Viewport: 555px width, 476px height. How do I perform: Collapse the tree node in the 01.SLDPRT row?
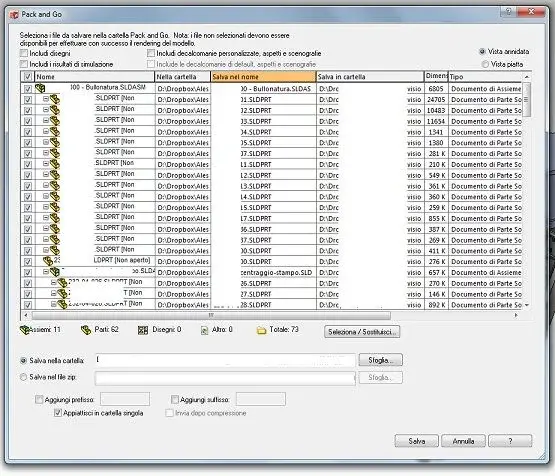point(46,99)
